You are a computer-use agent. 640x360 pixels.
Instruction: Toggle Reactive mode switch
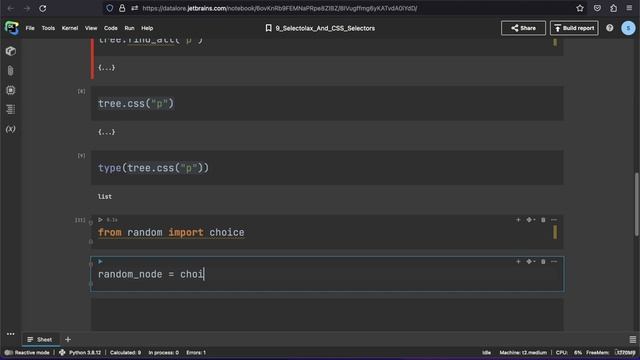click(9, 352)
